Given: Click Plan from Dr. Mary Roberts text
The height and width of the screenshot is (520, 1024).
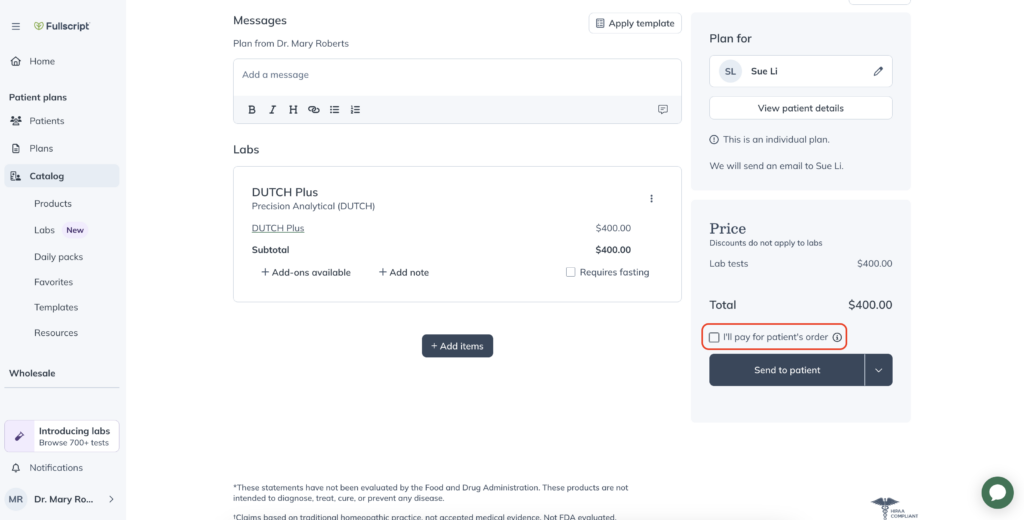Looking at the screenshot, I should coord(291,44).
